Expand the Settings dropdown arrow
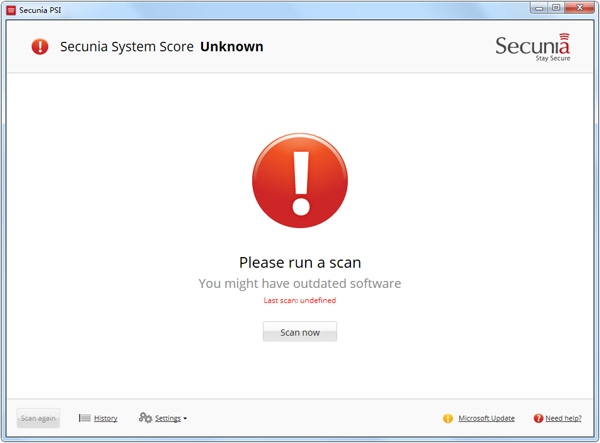The width and height of the screenshot is (600, 443). pos(185,419)
